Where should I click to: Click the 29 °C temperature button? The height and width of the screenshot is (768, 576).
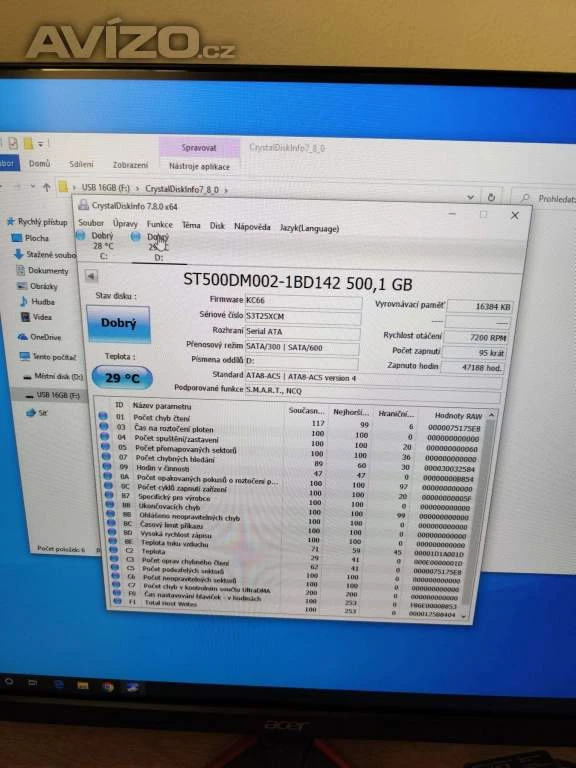click(122, 378)
